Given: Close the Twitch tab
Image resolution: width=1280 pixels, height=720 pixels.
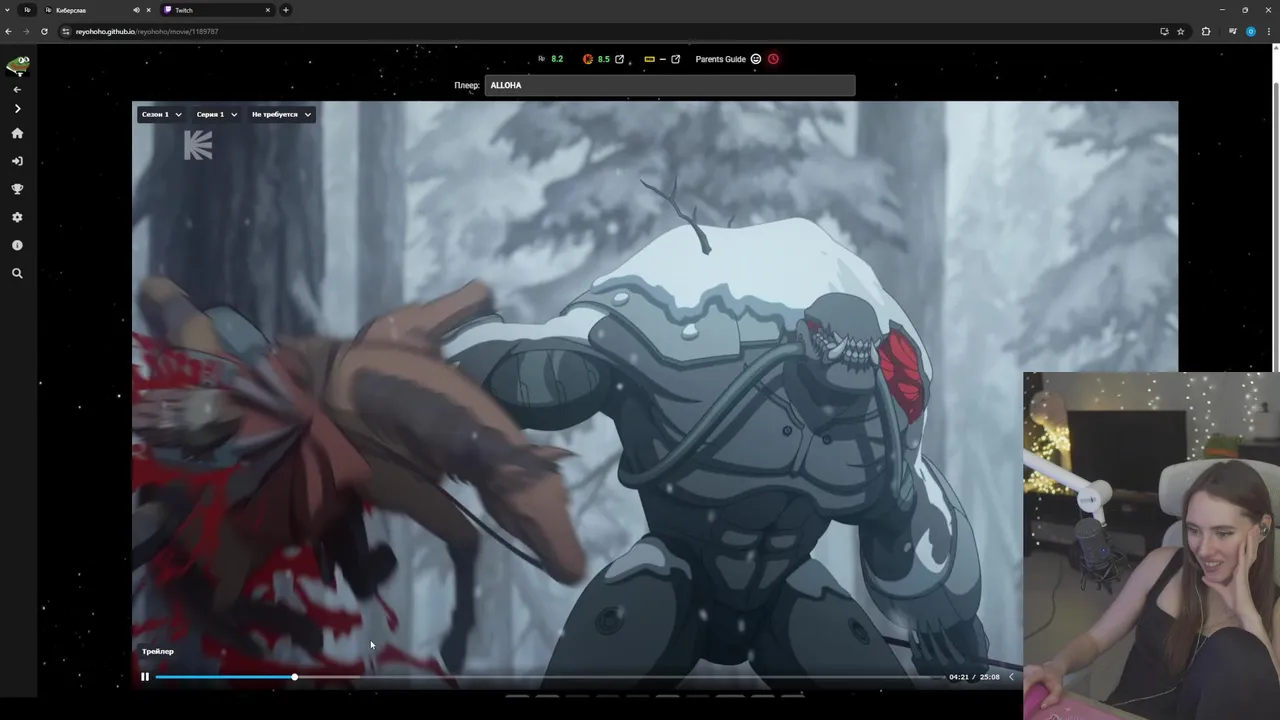Looking at the screenshot, I should point(267,10).
